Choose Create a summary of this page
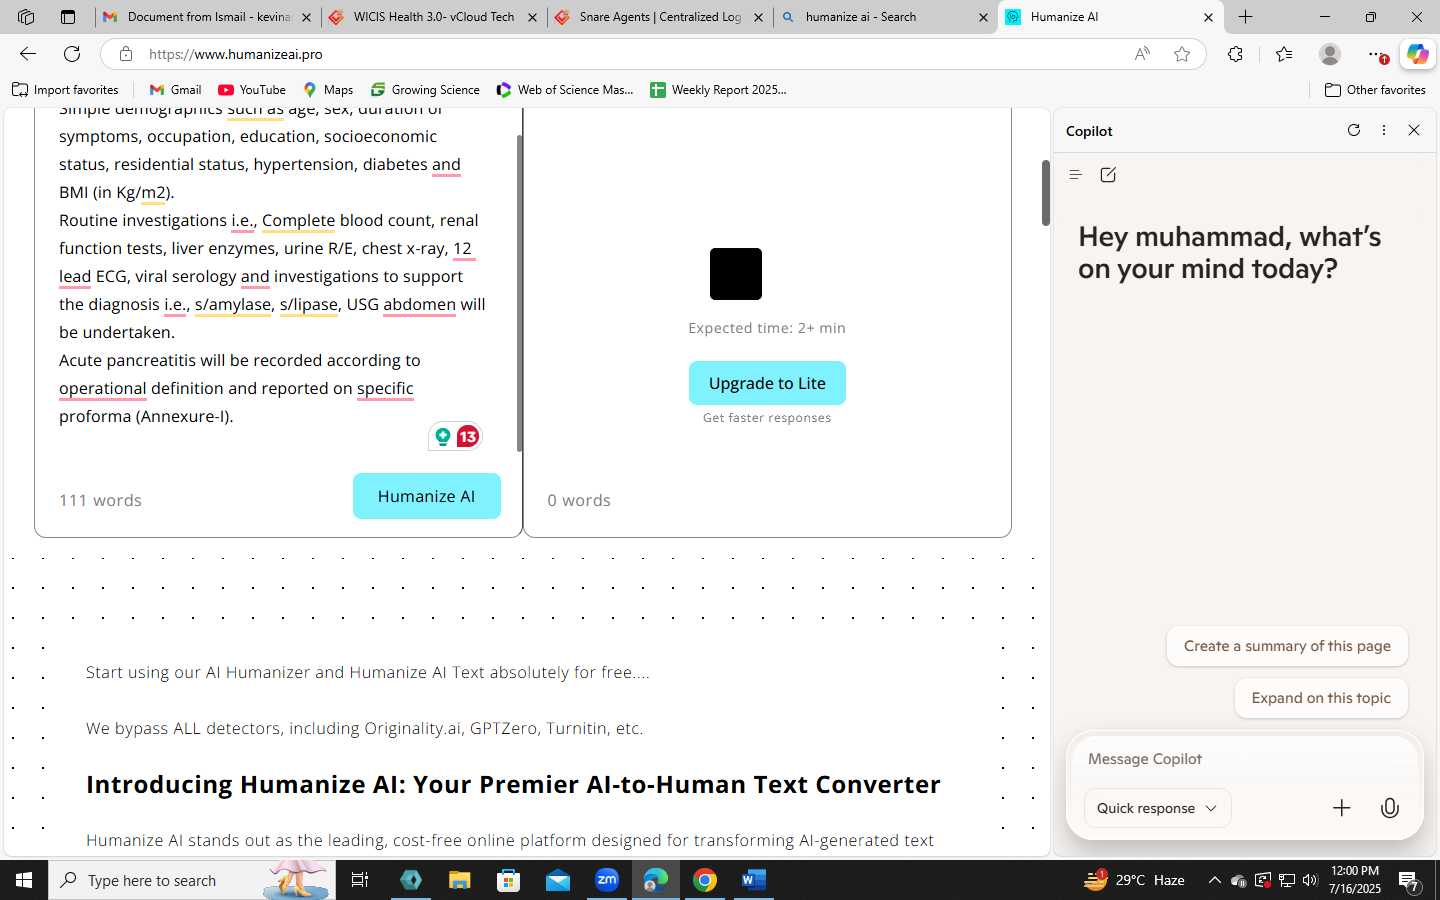This screenshot has height=900, width=1440. 1287,646
